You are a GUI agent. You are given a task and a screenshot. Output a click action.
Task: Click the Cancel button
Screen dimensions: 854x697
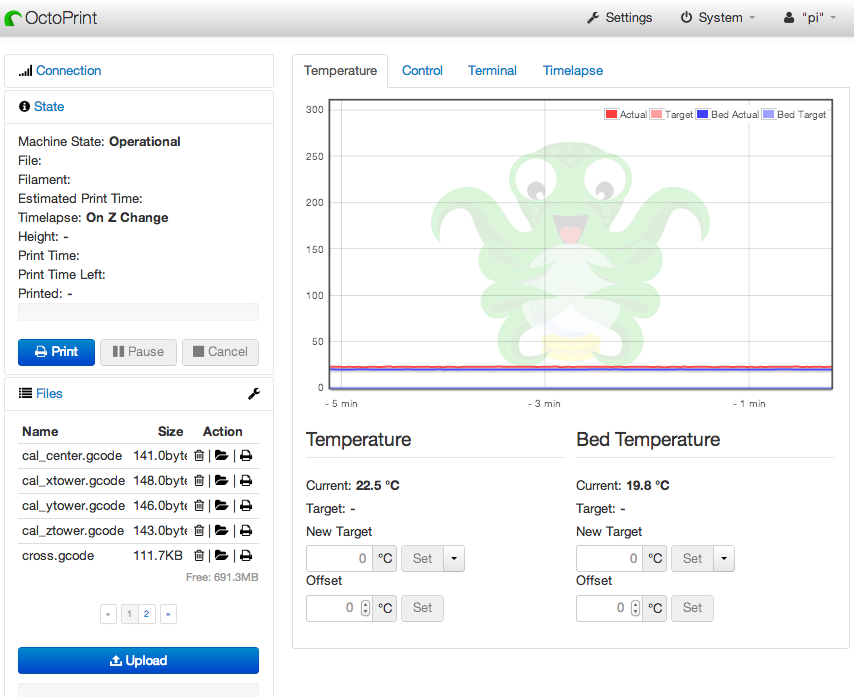(221, 352)
